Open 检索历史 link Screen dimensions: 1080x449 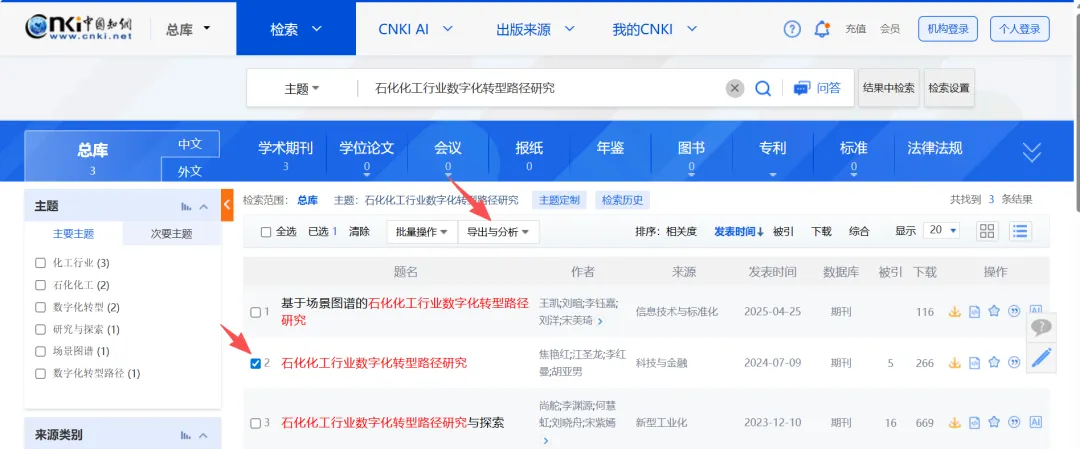click(622, 200)
